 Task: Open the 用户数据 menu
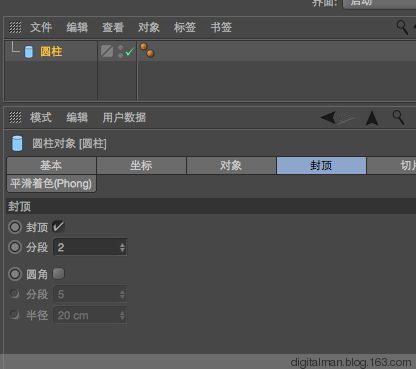[124, 117]
